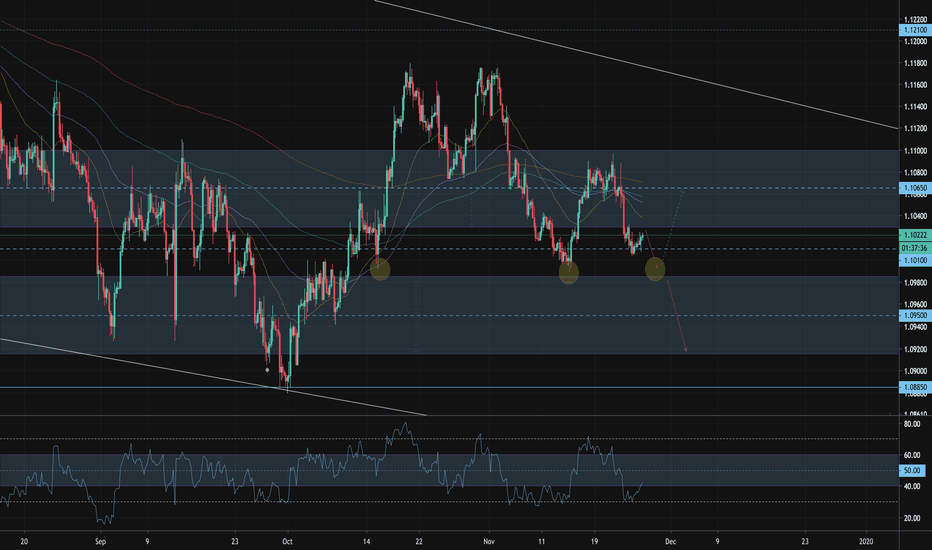Select the small white dot near October low
The image size is (932, 550).
coord(267,369)
